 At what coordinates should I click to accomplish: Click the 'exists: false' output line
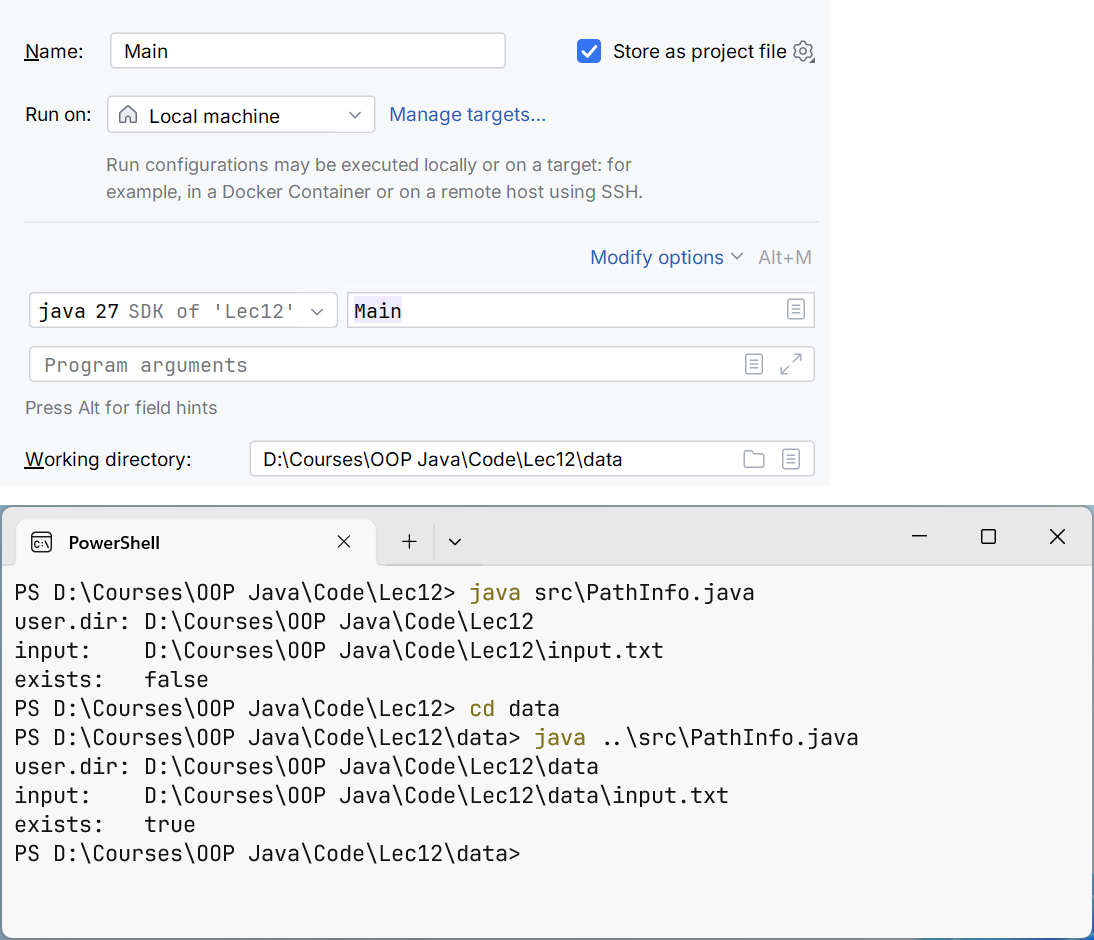click(x=112, y=680)
